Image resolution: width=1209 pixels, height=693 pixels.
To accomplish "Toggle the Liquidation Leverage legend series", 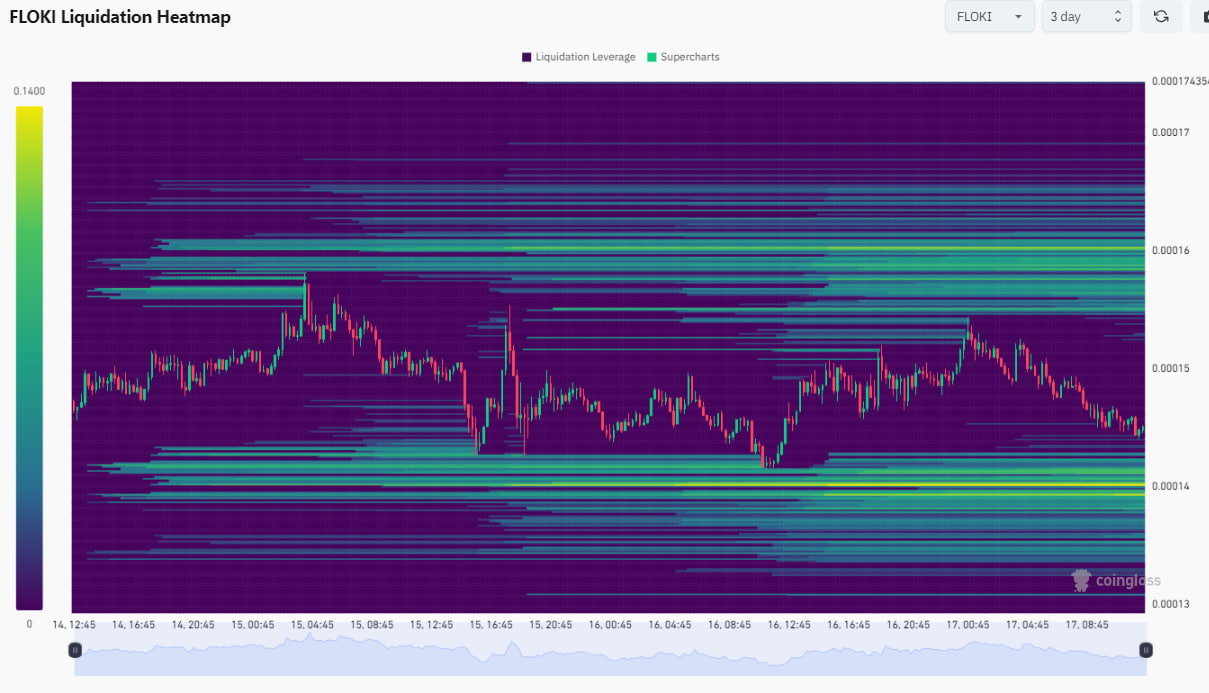I will pos(578,57).
